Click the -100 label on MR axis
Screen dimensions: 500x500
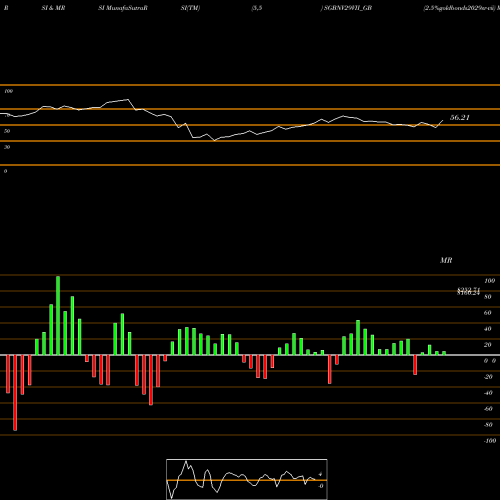490,441
